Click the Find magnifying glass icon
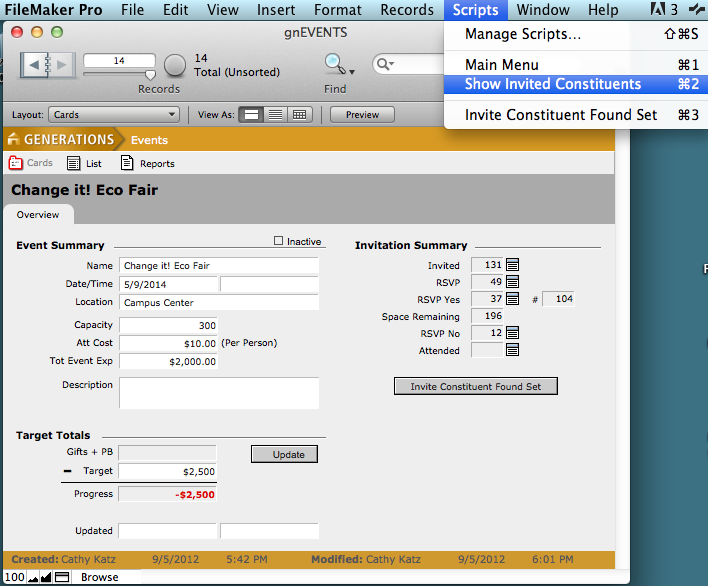 tap(334, 64)
